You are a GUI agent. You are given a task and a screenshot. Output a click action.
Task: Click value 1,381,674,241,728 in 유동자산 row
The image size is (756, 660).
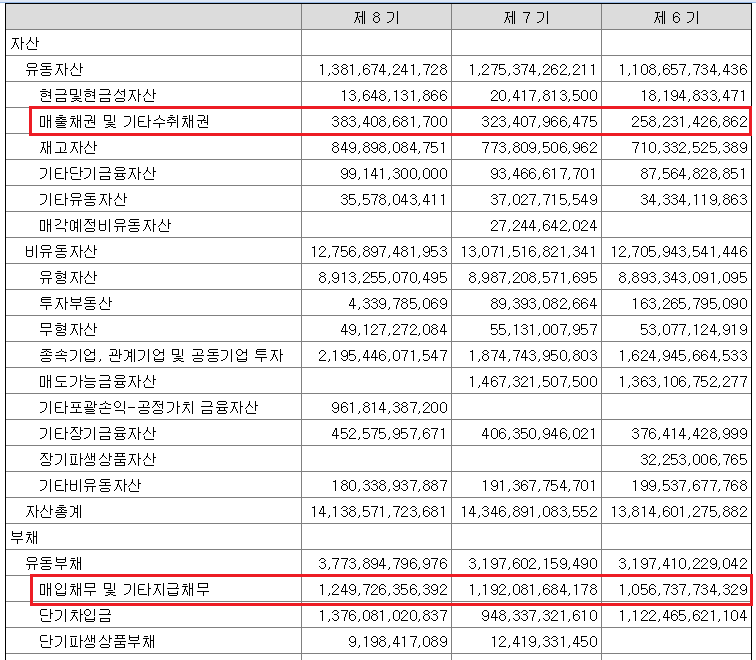pos(383,69)
